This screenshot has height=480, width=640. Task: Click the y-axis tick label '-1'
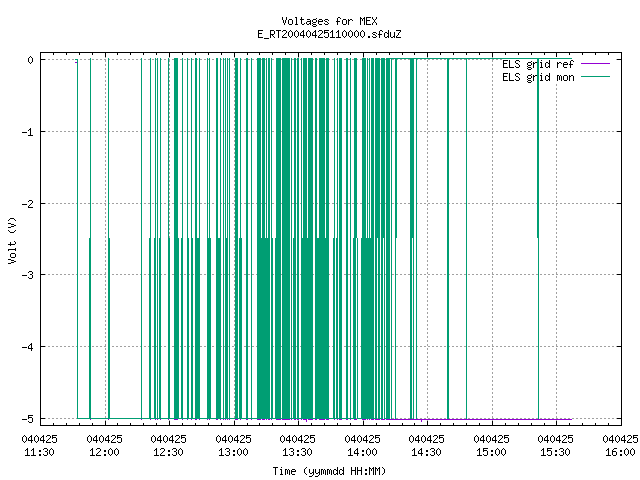pos(28,132)
